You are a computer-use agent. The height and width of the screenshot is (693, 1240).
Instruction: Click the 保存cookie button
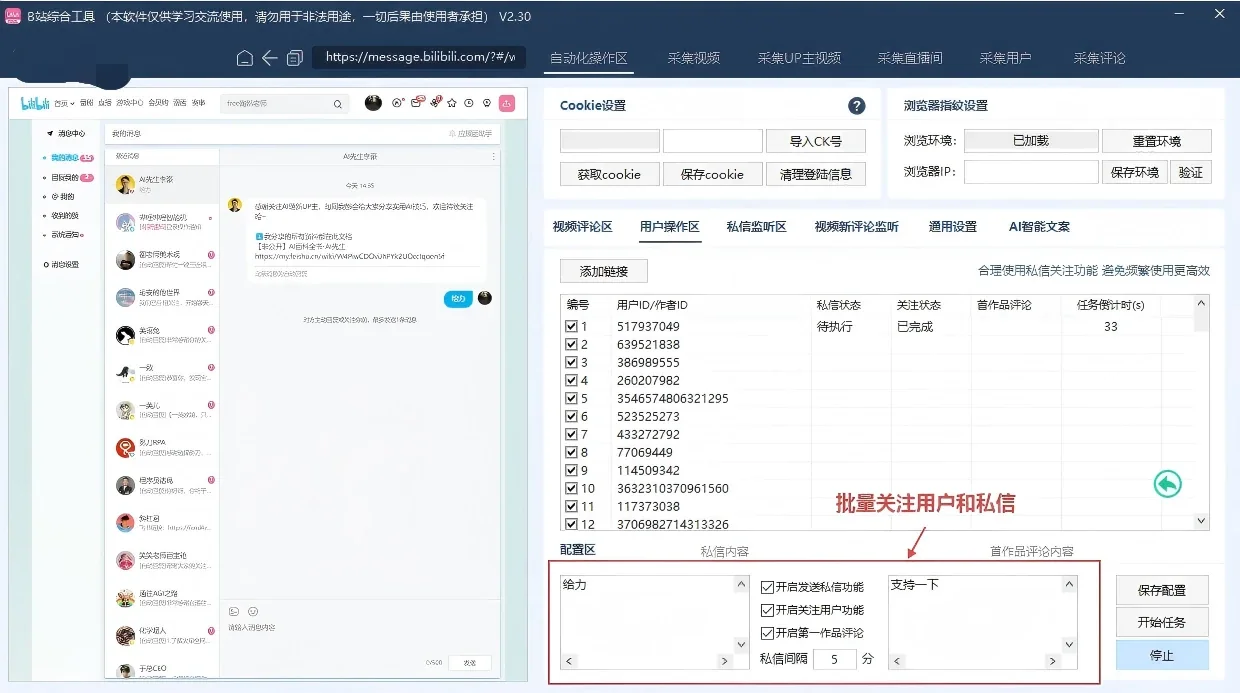pyautogui.click(x=712, y=174)
